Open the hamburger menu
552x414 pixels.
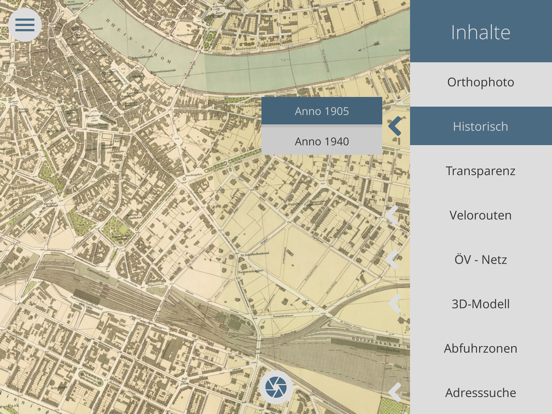tap(25, 25)
